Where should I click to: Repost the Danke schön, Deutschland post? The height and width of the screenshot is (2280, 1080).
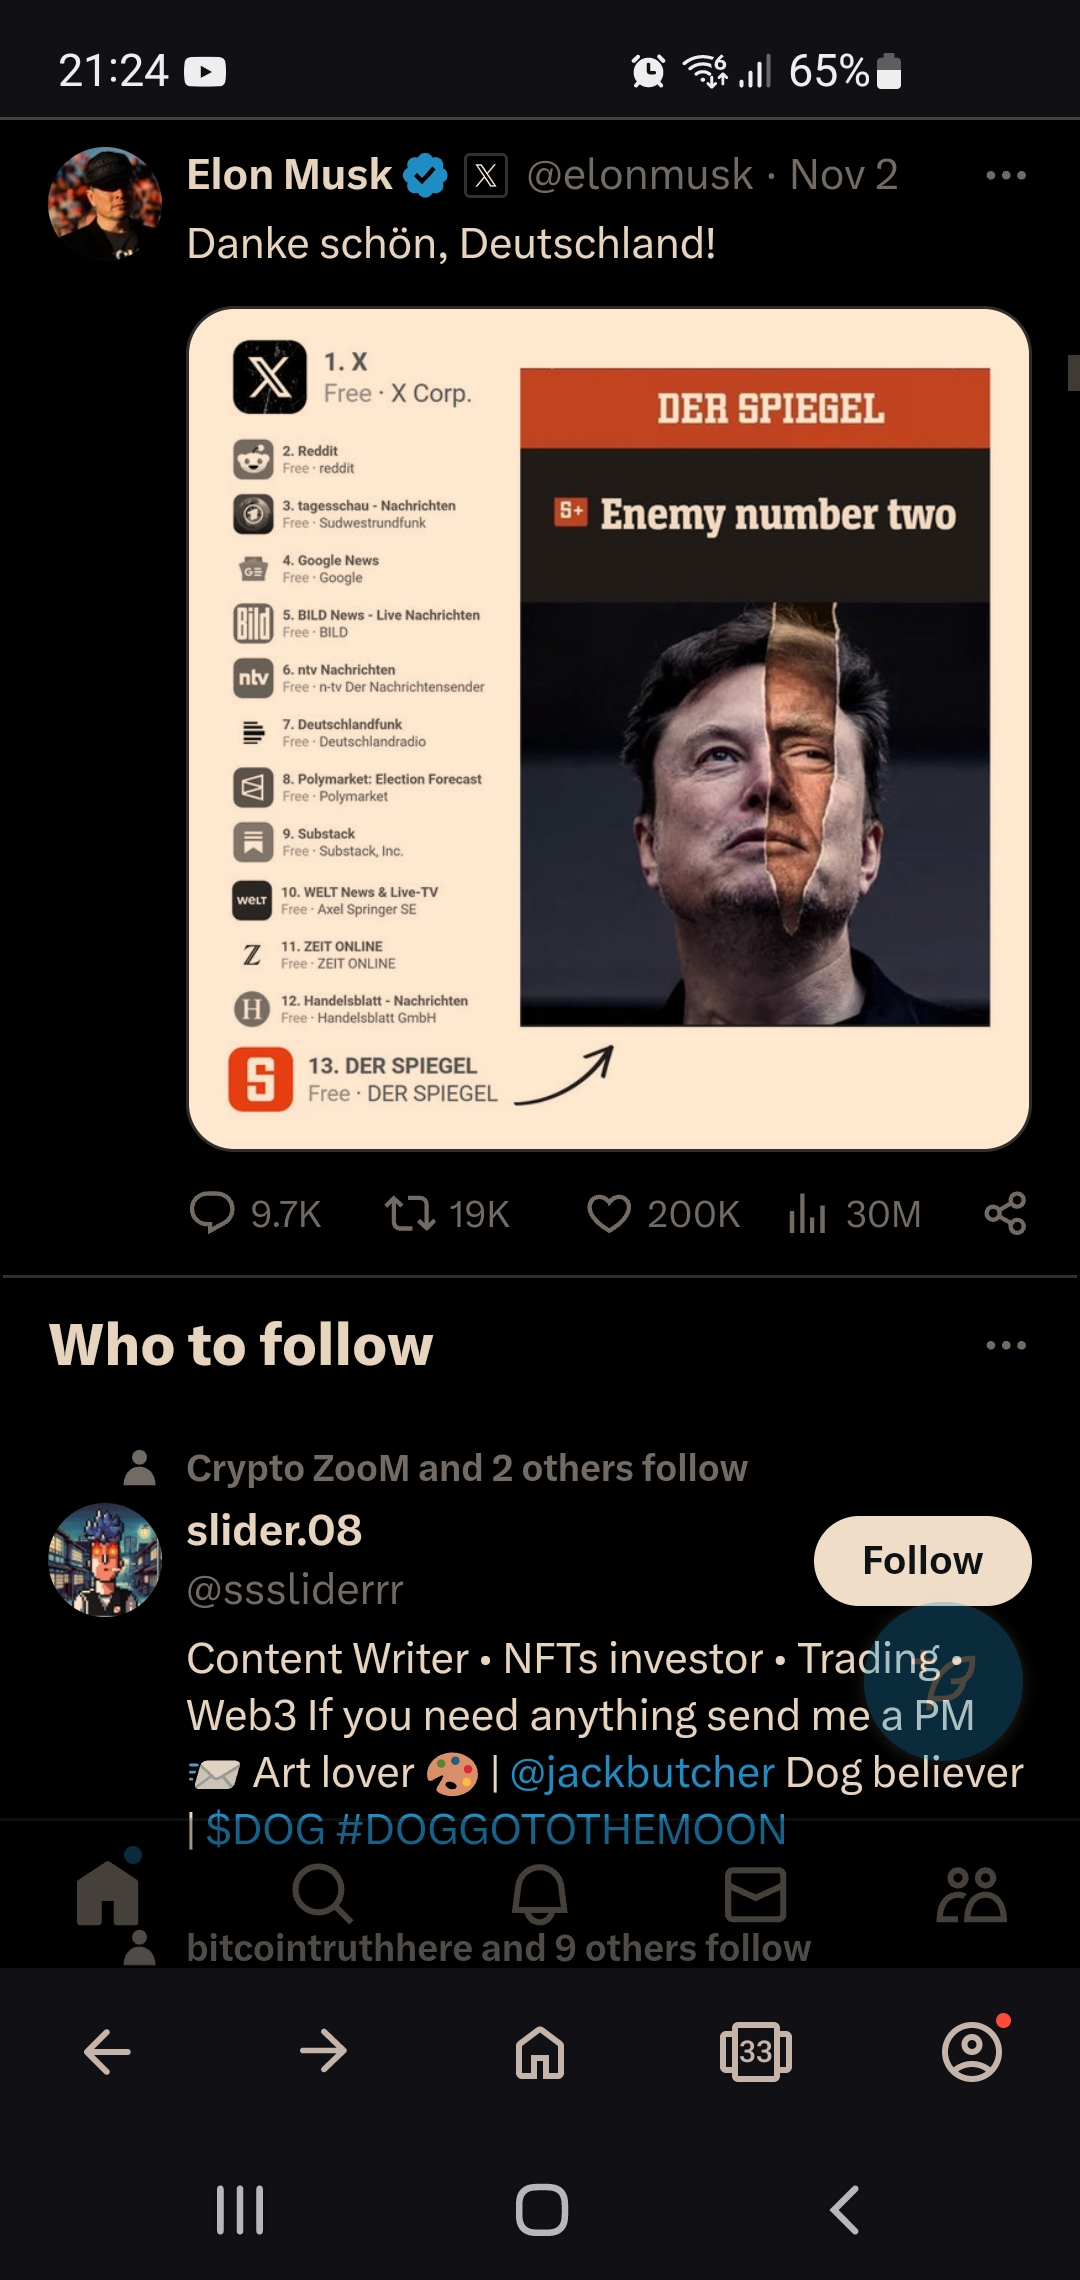tap(447, 1213)
